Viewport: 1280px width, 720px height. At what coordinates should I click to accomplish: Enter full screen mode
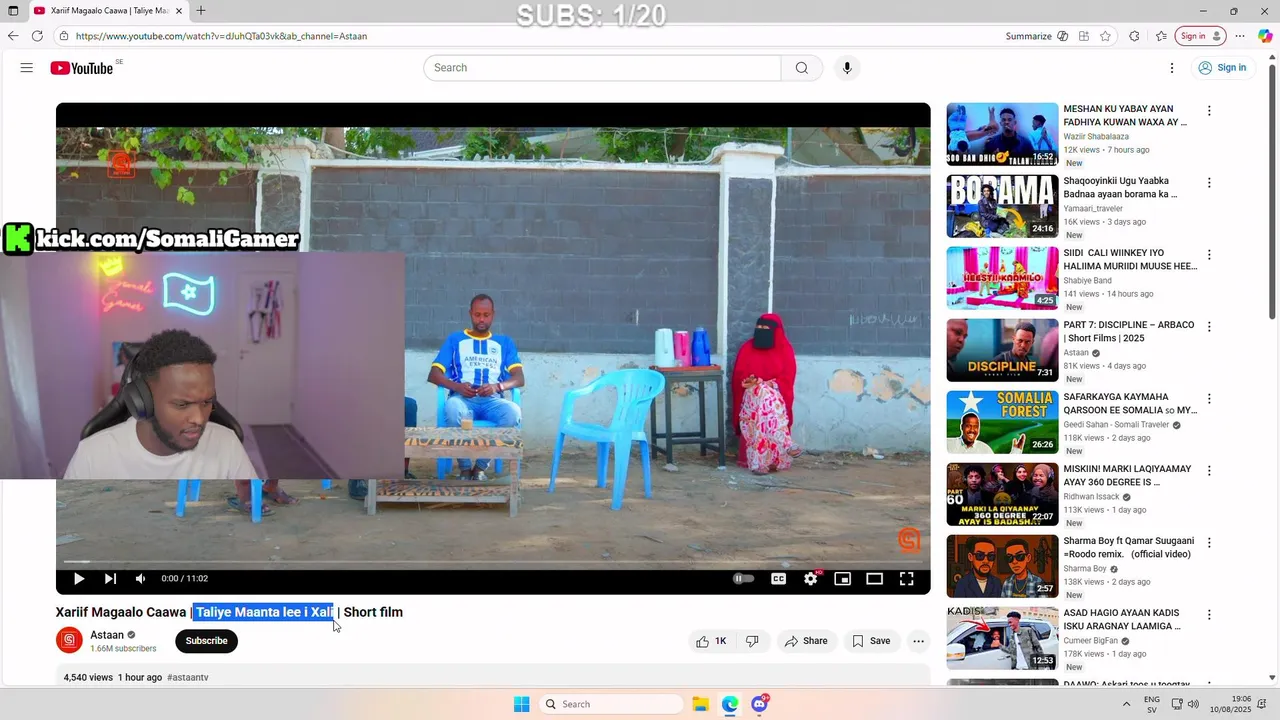coord(907,578)
